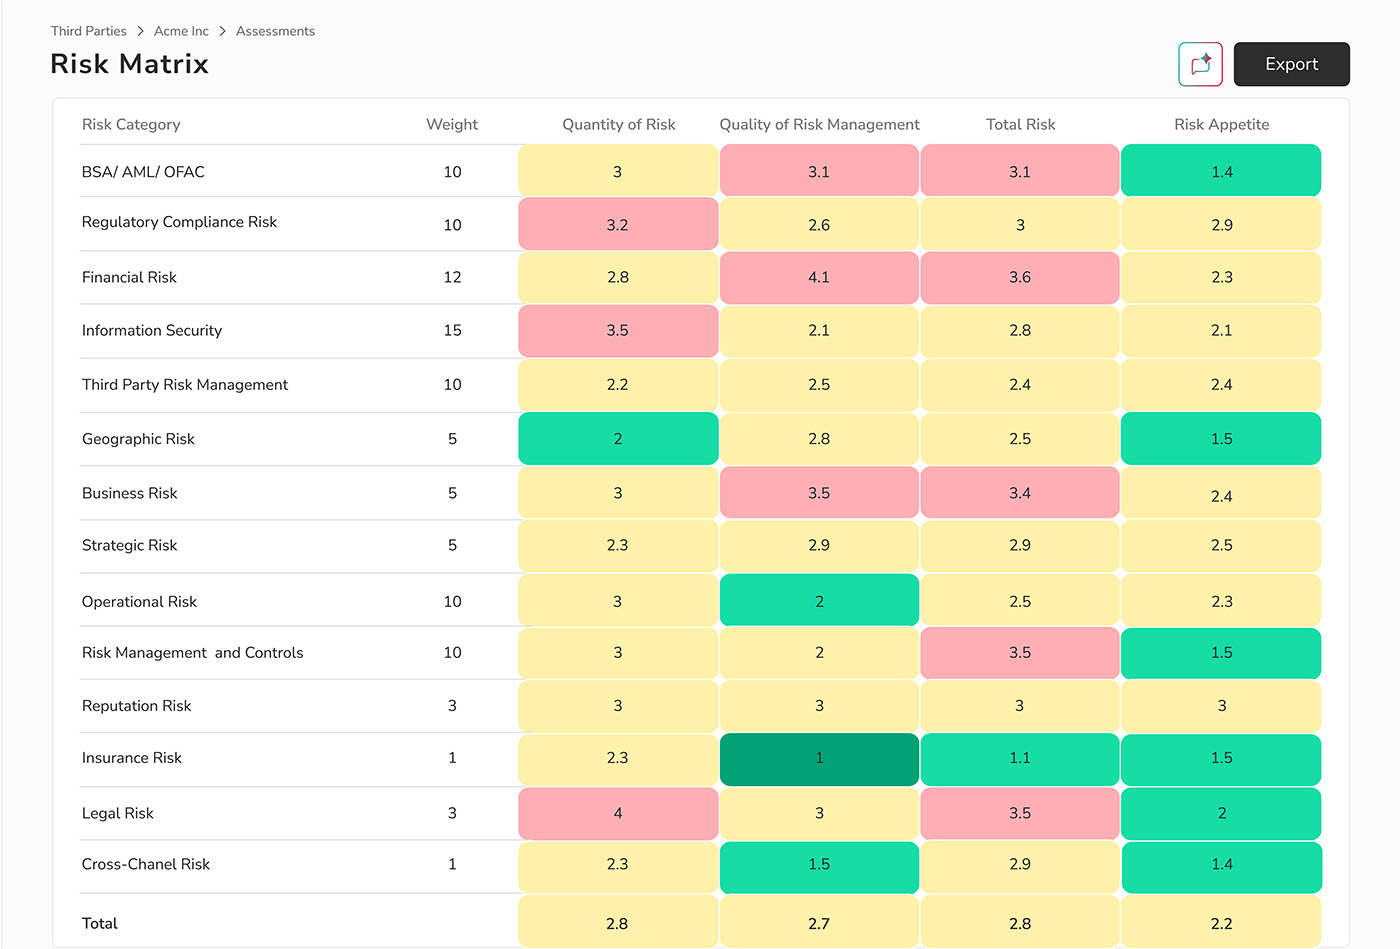Click the dark green Insurance Risk quality cell
Image resolution: width=1400 pixels, height=949 pixels.
[819, 758]
